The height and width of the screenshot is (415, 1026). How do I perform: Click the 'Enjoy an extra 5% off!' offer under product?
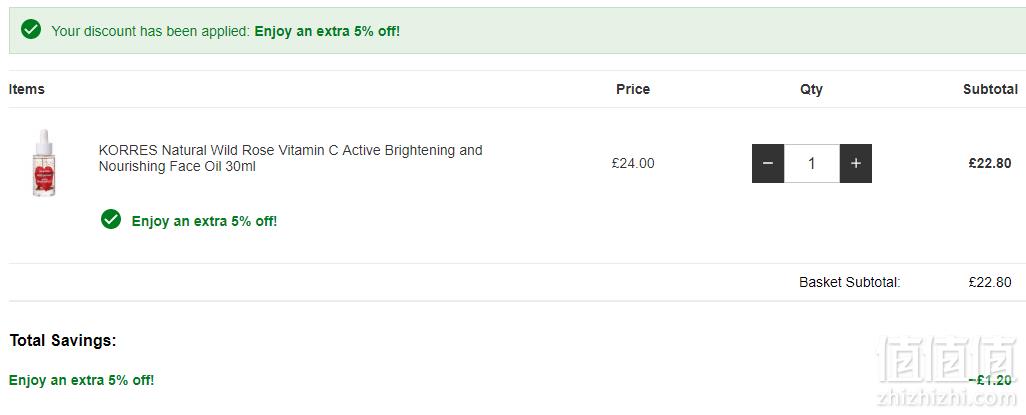[x=204, y=221]
